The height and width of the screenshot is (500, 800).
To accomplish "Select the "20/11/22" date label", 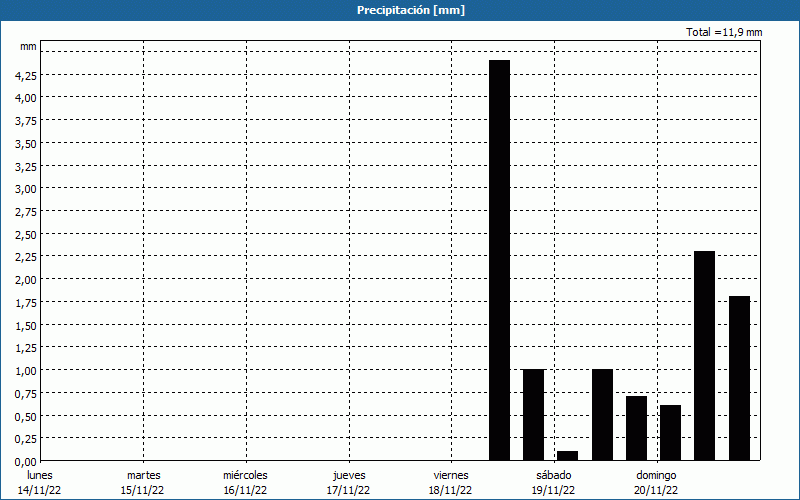I will (657, 490).
